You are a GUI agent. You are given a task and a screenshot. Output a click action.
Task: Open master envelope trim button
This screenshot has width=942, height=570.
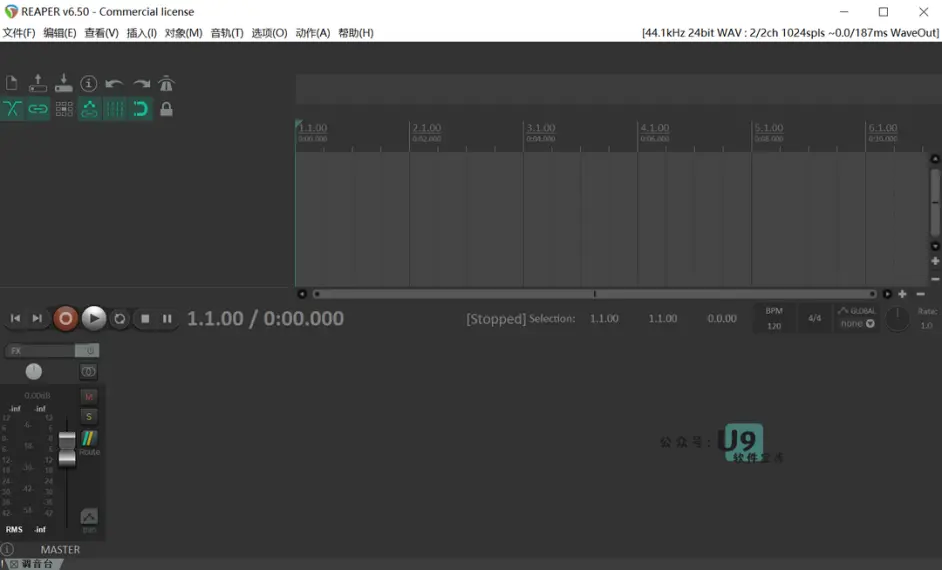pyautogui.click(x=89, y=516)
